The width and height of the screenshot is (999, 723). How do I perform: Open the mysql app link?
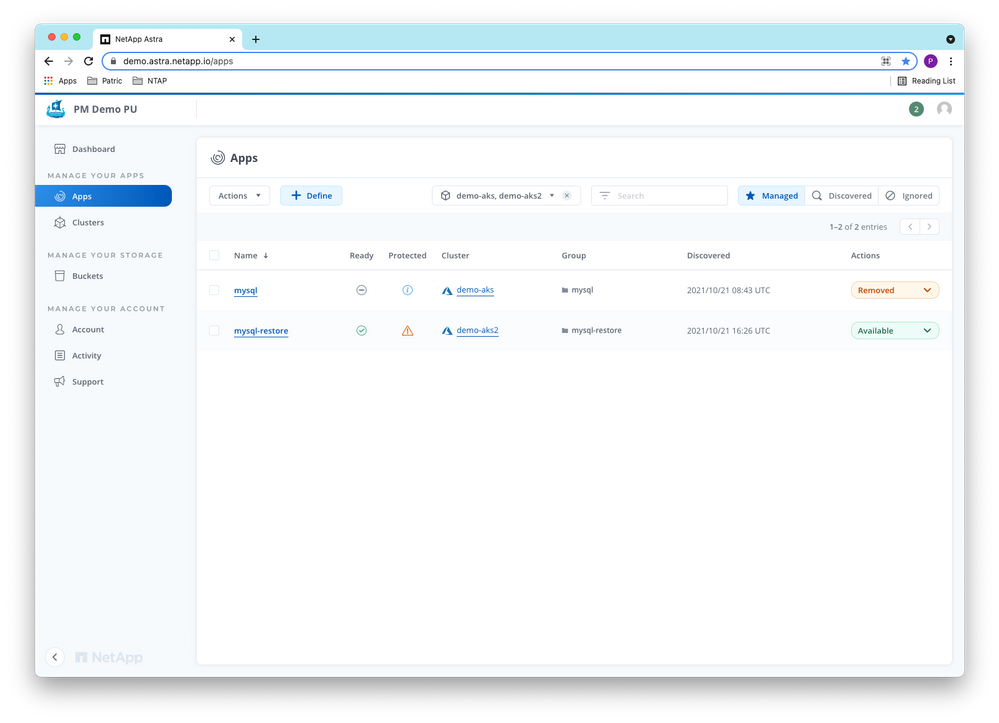click(x=245, y=290)
